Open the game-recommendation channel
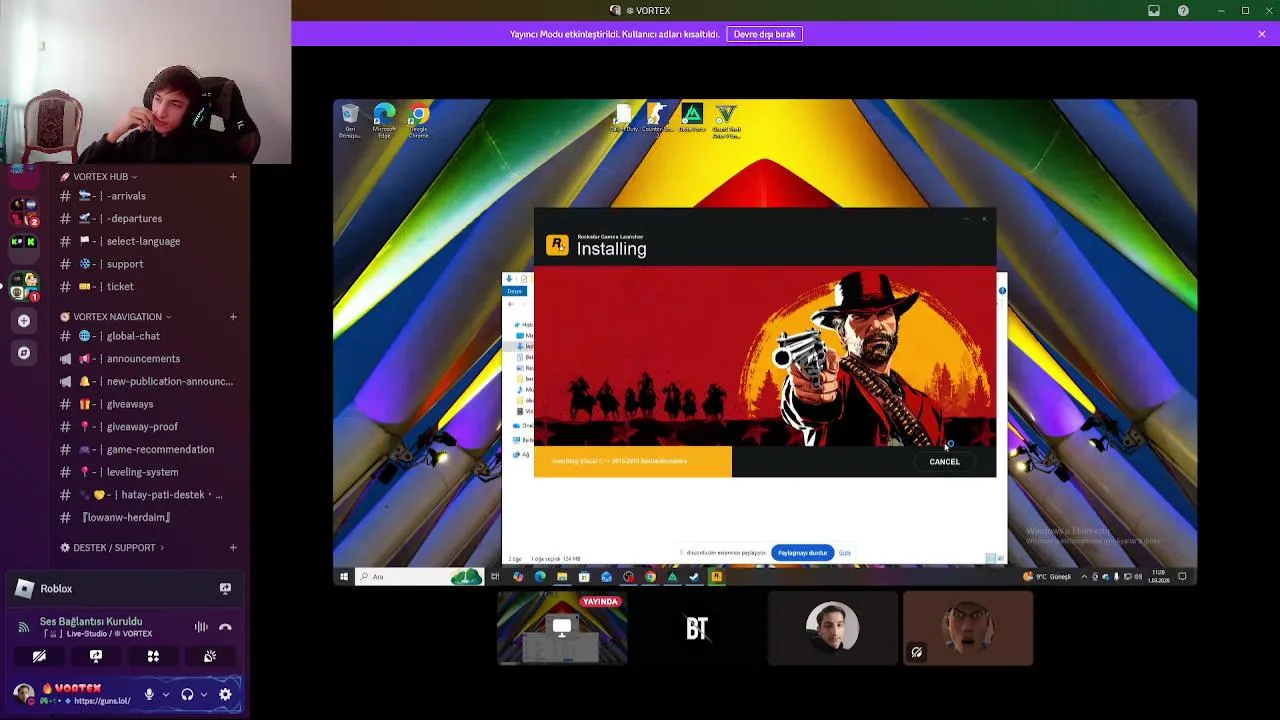 pos(150,449)
